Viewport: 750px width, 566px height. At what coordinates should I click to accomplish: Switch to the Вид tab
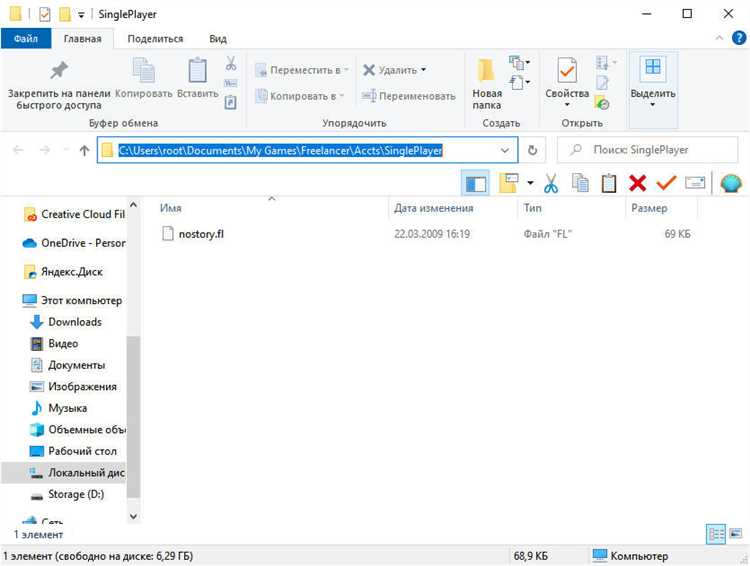(x=218, y=39)
